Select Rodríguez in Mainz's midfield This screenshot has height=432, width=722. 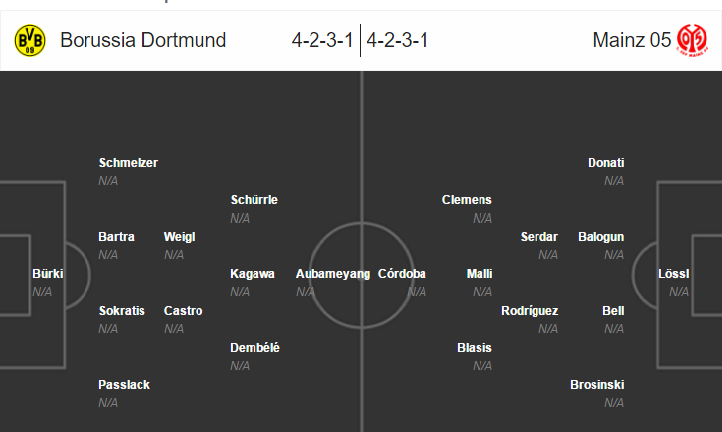click(530, 311)
